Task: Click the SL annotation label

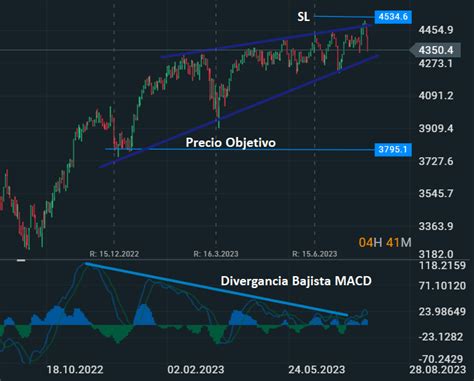Action: tap(303, 17)
